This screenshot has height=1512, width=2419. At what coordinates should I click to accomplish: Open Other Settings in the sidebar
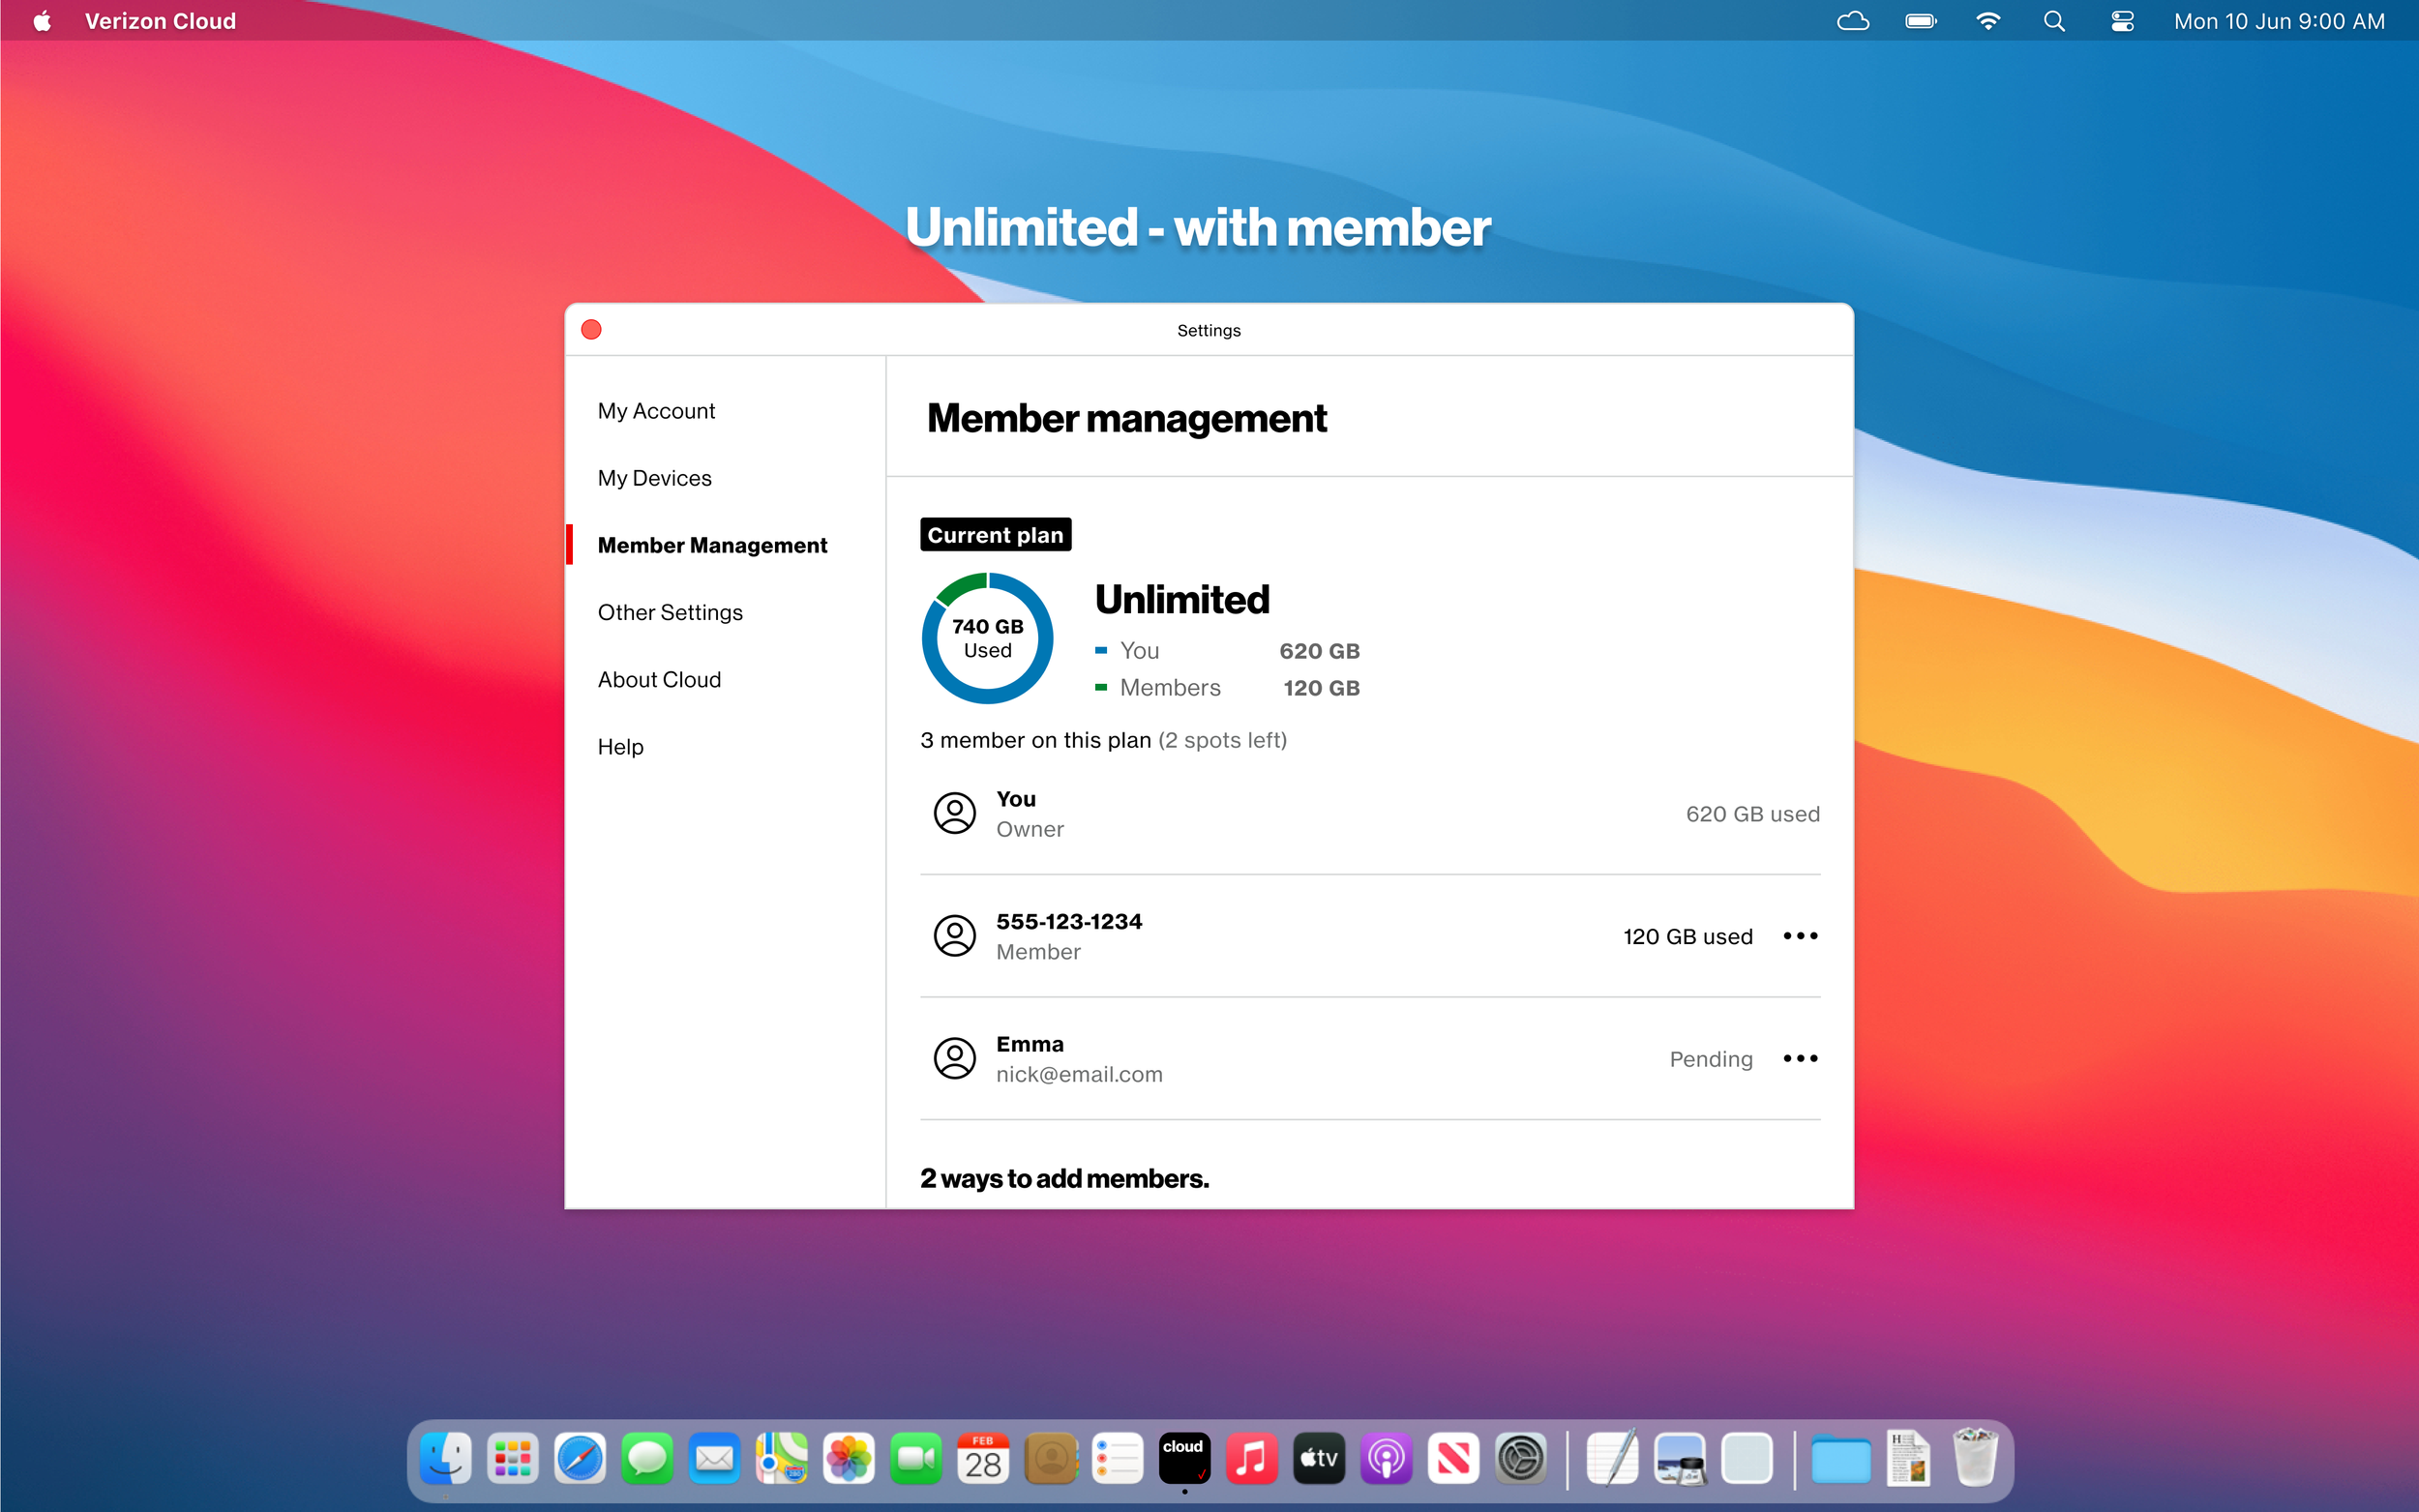click(x=670, y=612)
